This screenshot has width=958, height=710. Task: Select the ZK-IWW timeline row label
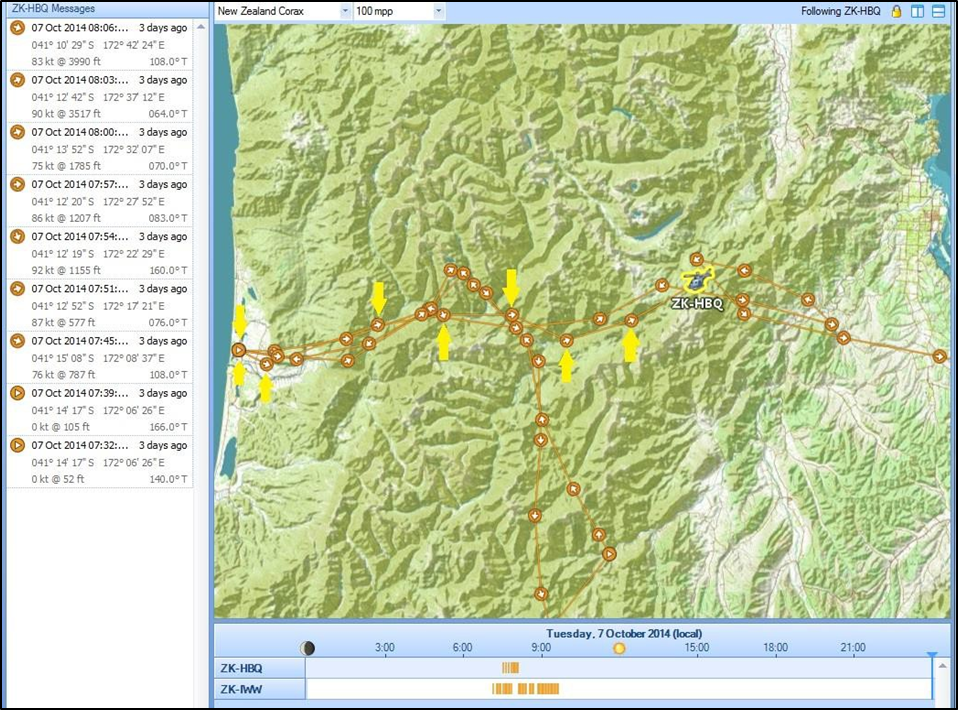point(240,688)
